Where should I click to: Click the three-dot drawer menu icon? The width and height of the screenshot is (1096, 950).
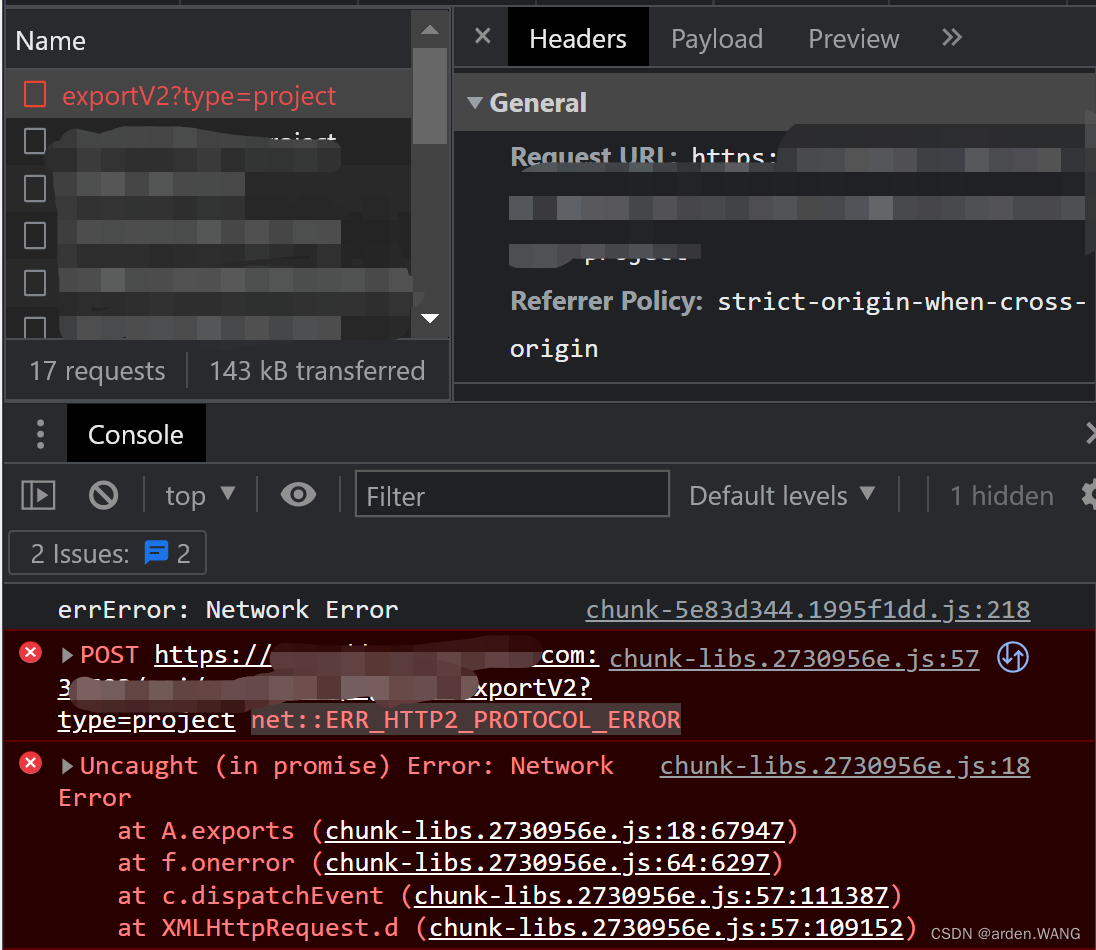click(x=40, y=434)
